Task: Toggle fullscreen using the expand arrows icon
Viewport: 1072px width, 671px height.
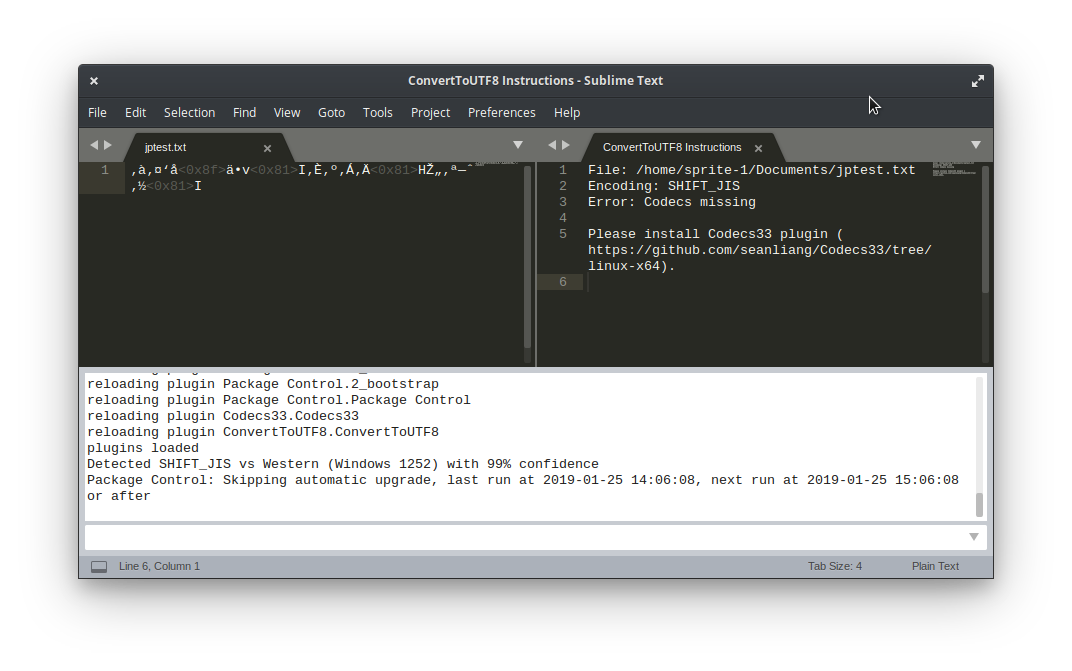Action: (x=978, y=80)
